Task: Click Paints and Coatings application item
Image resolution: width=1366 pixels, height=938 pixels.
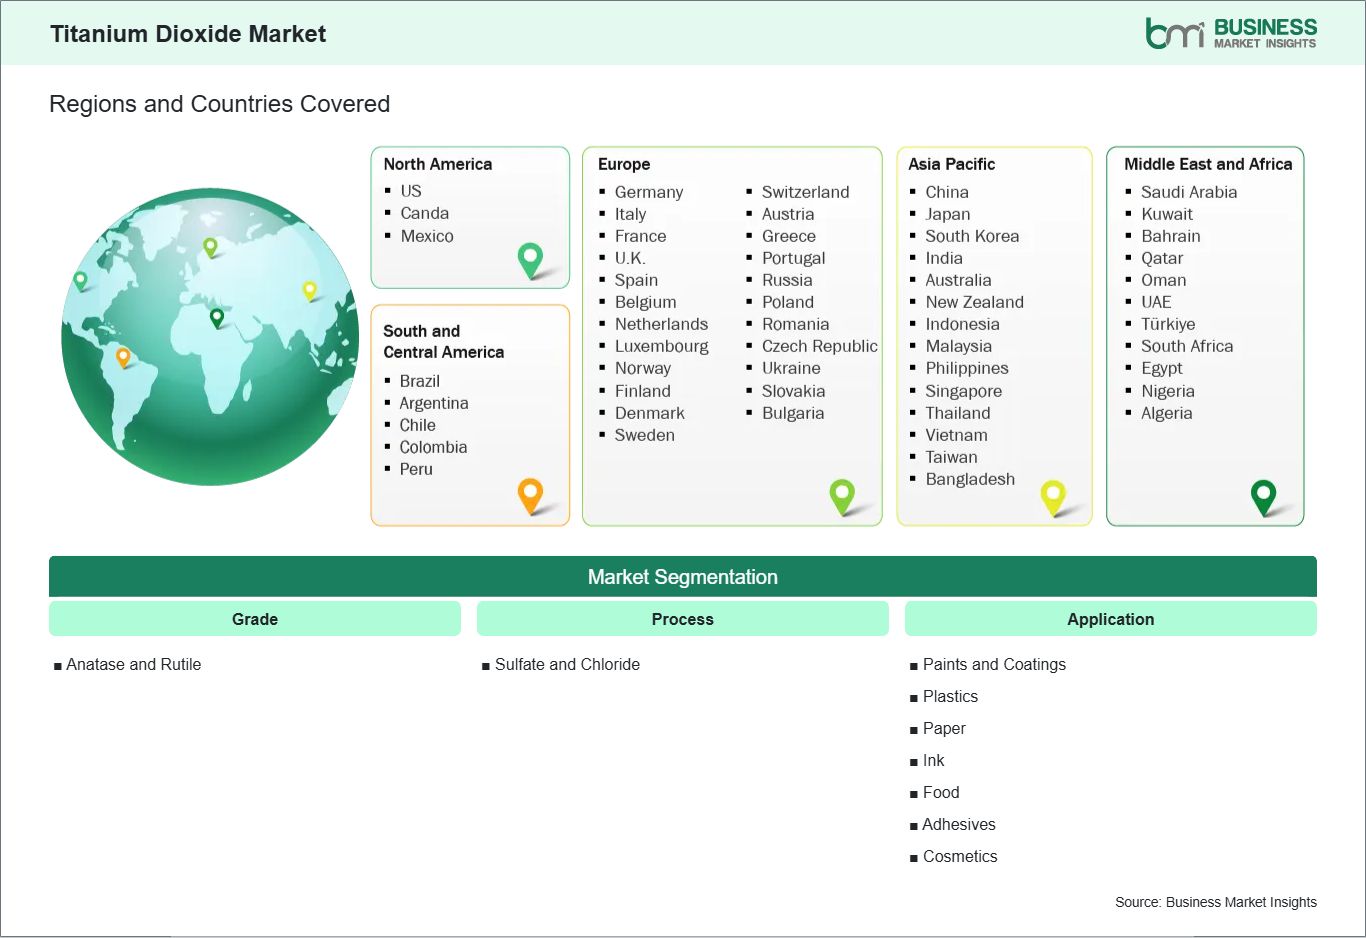Action: [993, 664]
